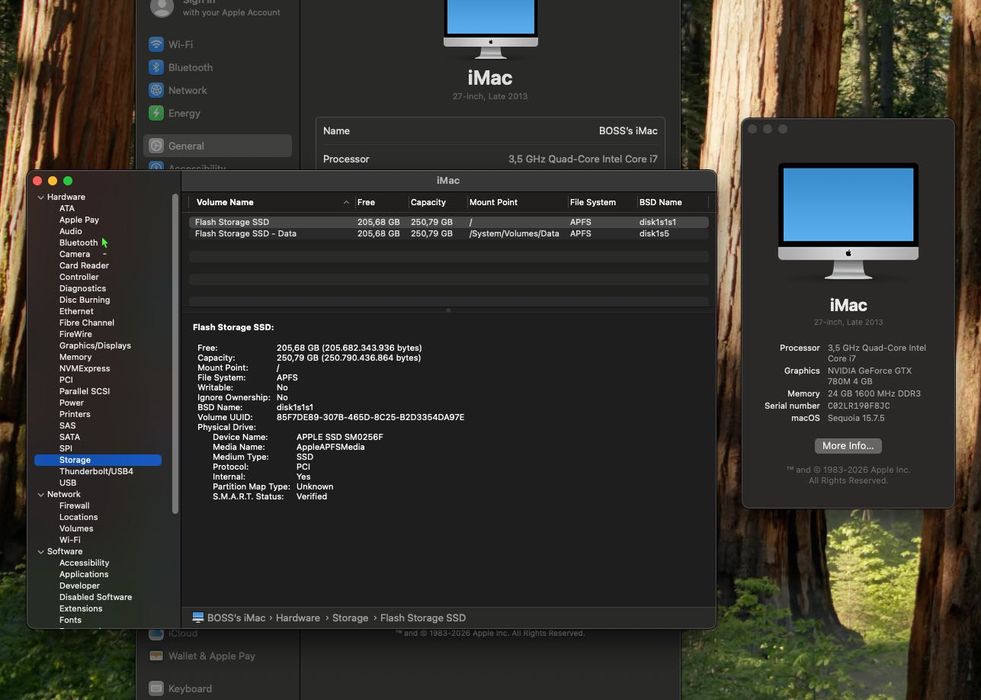Screen dimensions: 981x700
Task: Select SATA in the Hardware list
Action: [69, 437]
